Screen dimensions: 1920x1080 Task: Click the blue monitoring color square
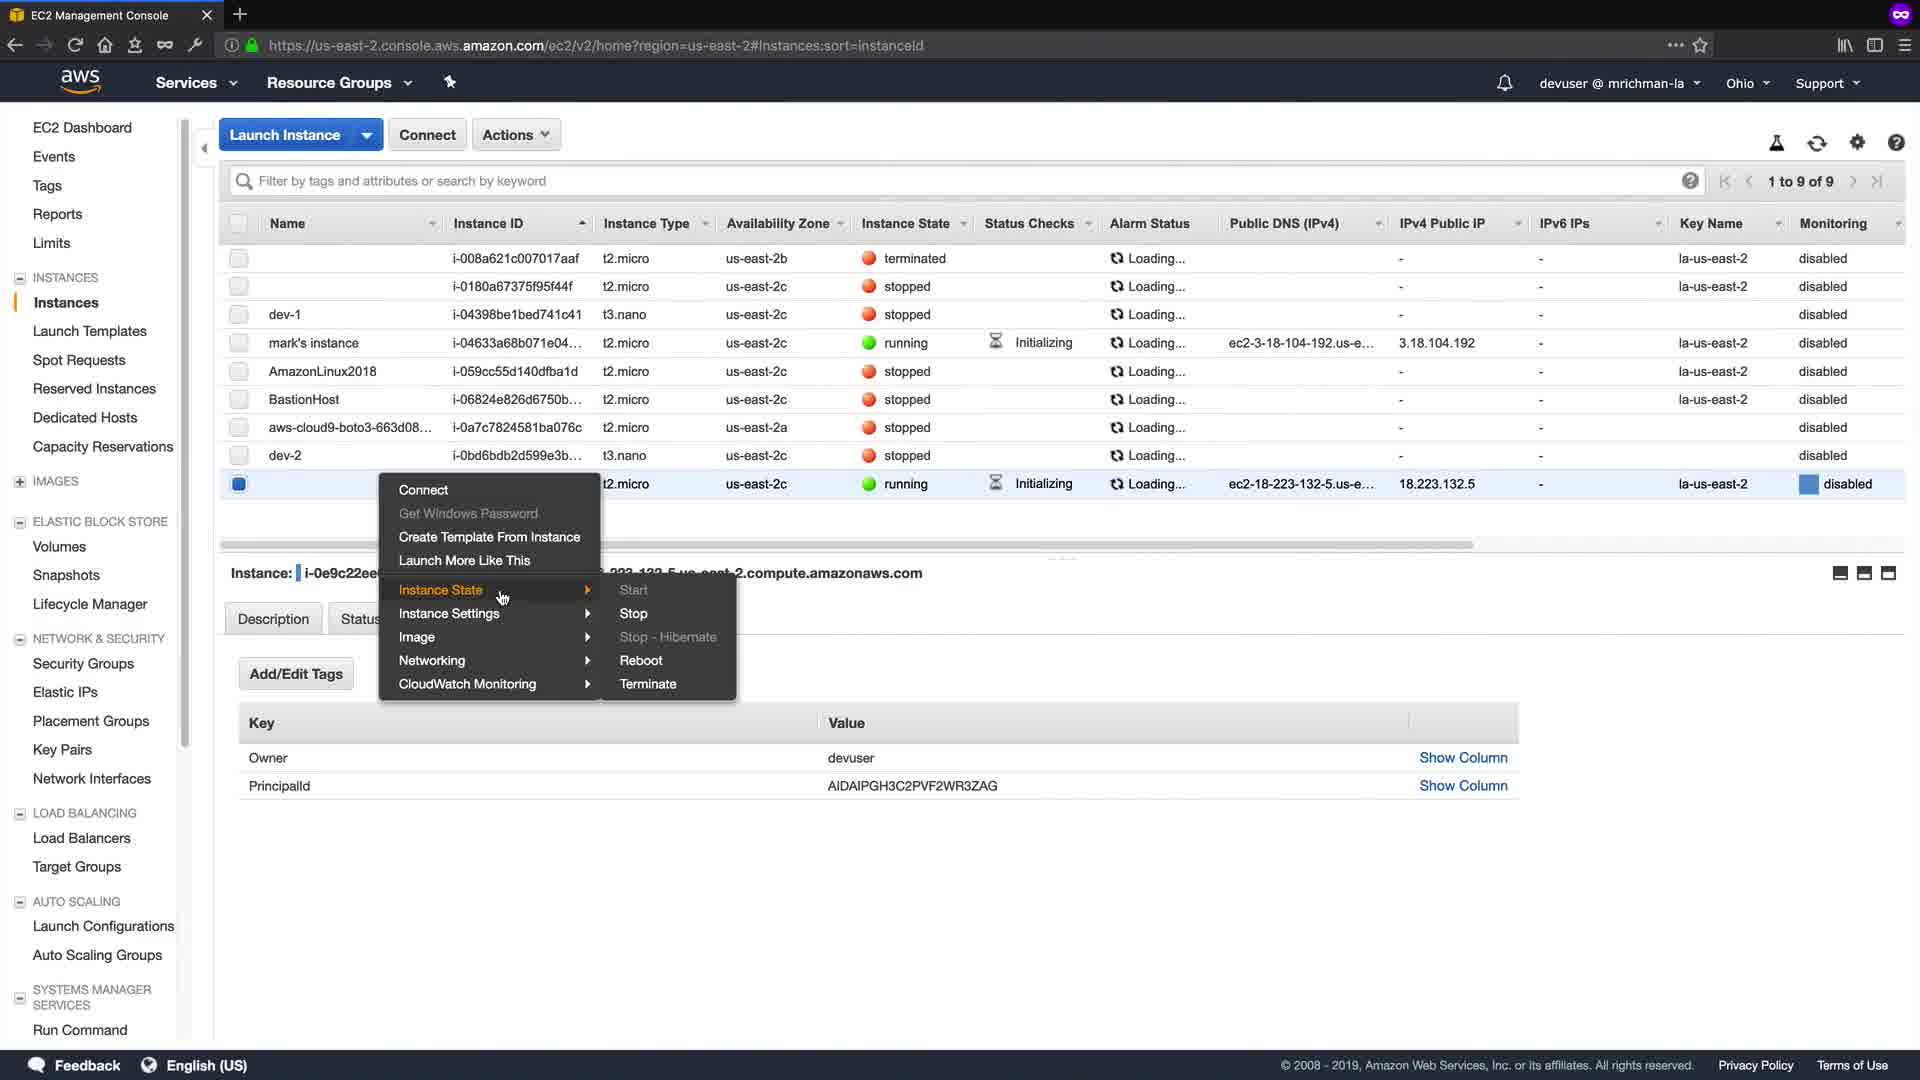(x=1808, y=484)
